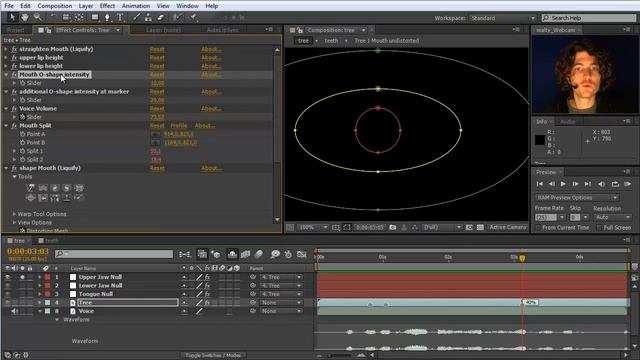This screenshot has height=360, width=640.
Task: Open RAM Preview Options dropdown
Action: pyautogui.click(x=577, y=198)
